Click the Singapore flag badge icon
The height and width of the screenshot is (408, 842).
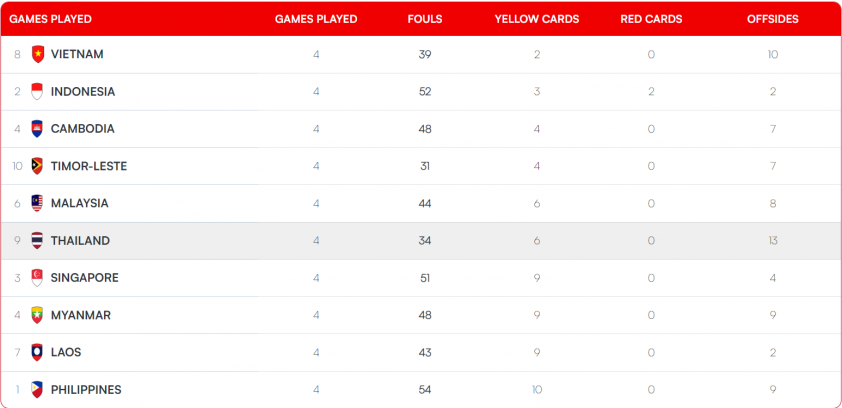(37, 278)
